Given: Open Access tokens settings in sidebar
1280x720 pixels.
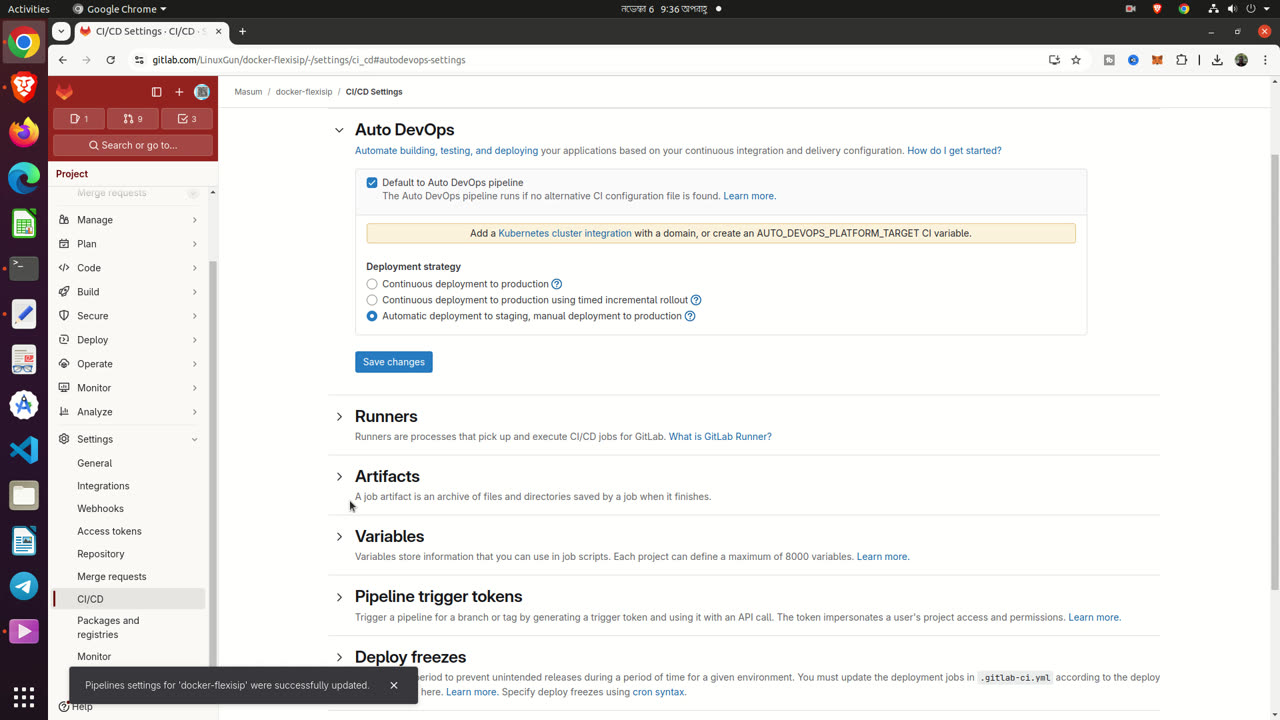Looking at the screenshot, I should [x=129, y=531].
